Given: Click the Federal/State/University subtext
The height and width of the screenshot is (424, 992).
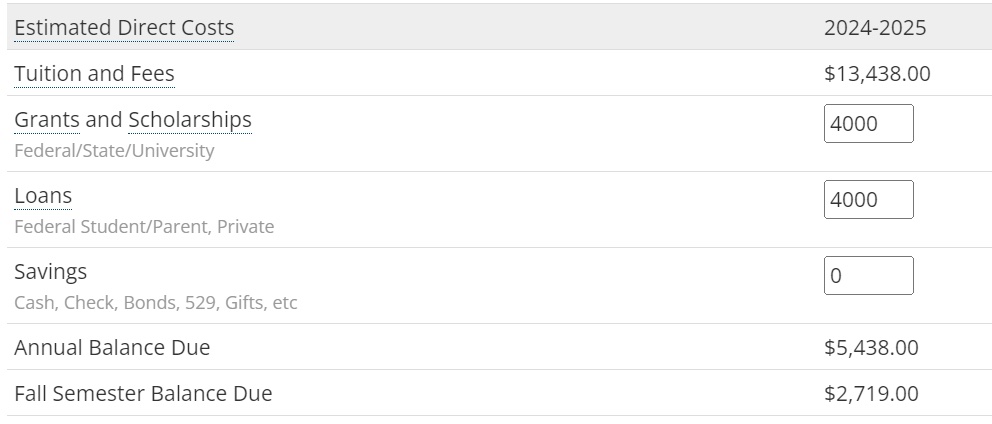Looking at the screenshot, I should [x=114, y=151].
